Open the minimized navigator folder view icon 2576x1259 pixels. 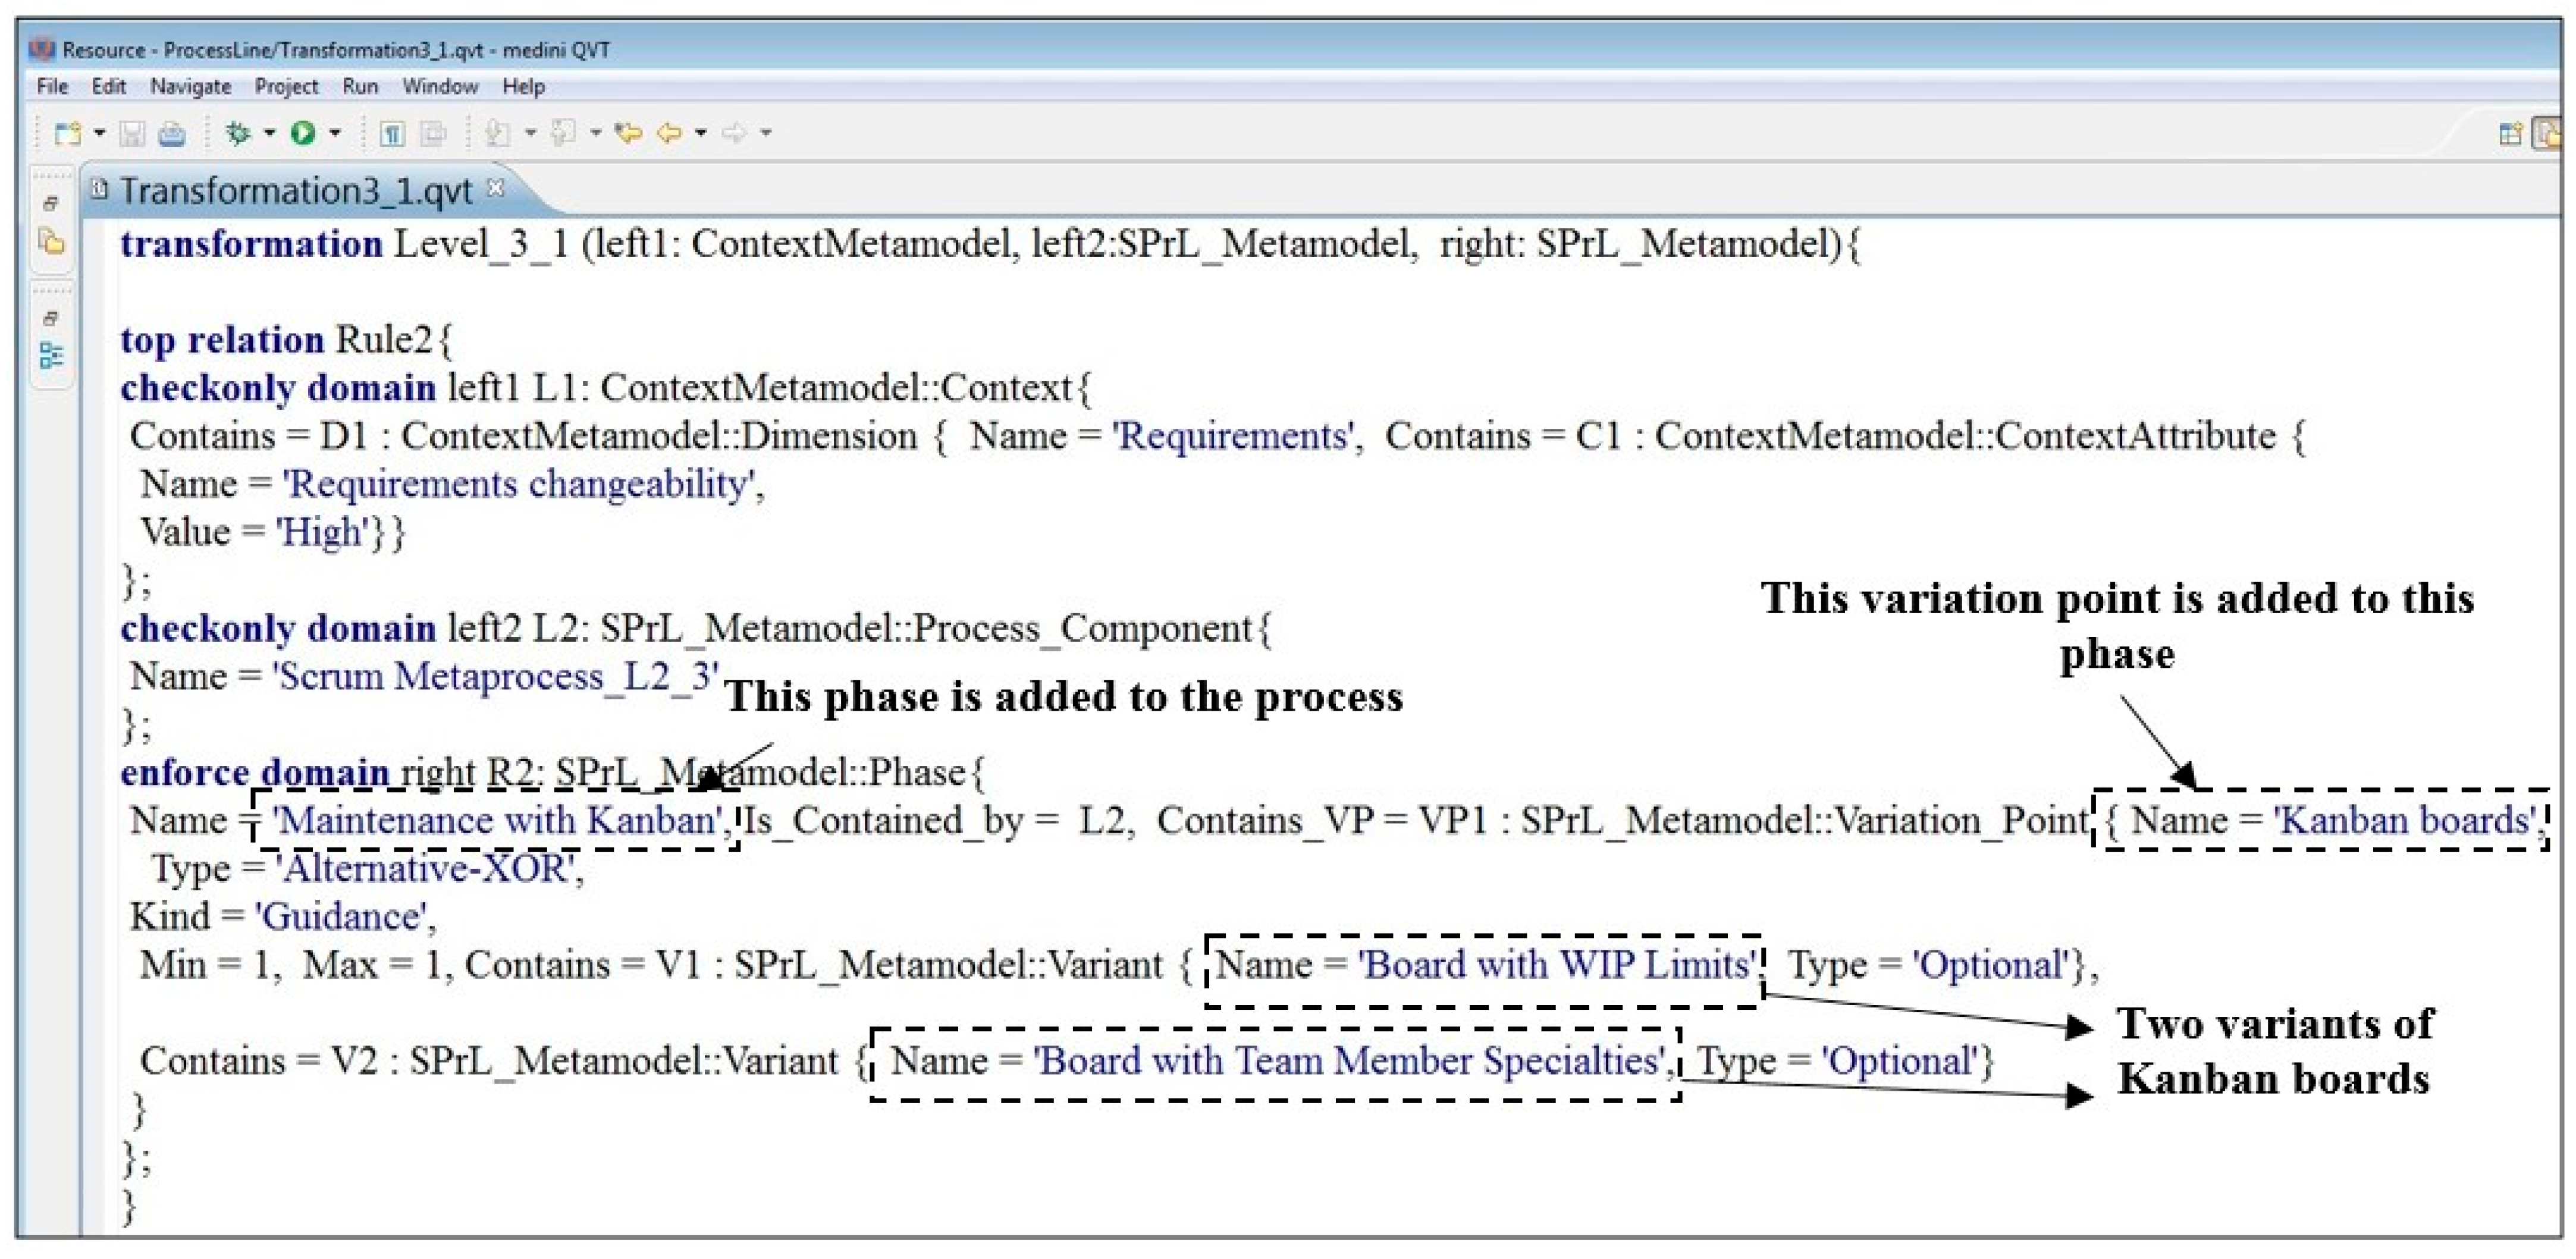(51, 242)
